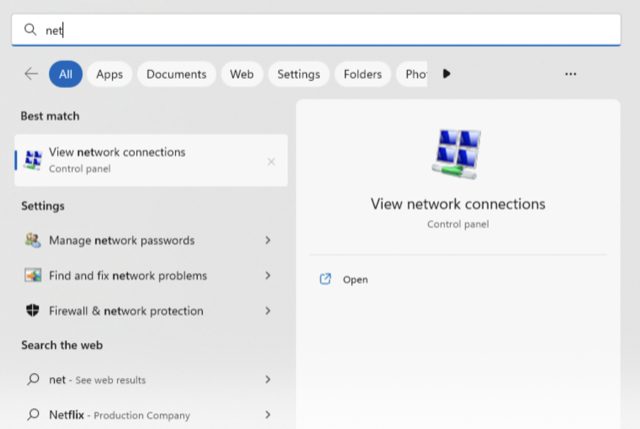Expand Find and fix network problems chevron
The width and height of the screenshot is (640, 429).
point(268,276)
